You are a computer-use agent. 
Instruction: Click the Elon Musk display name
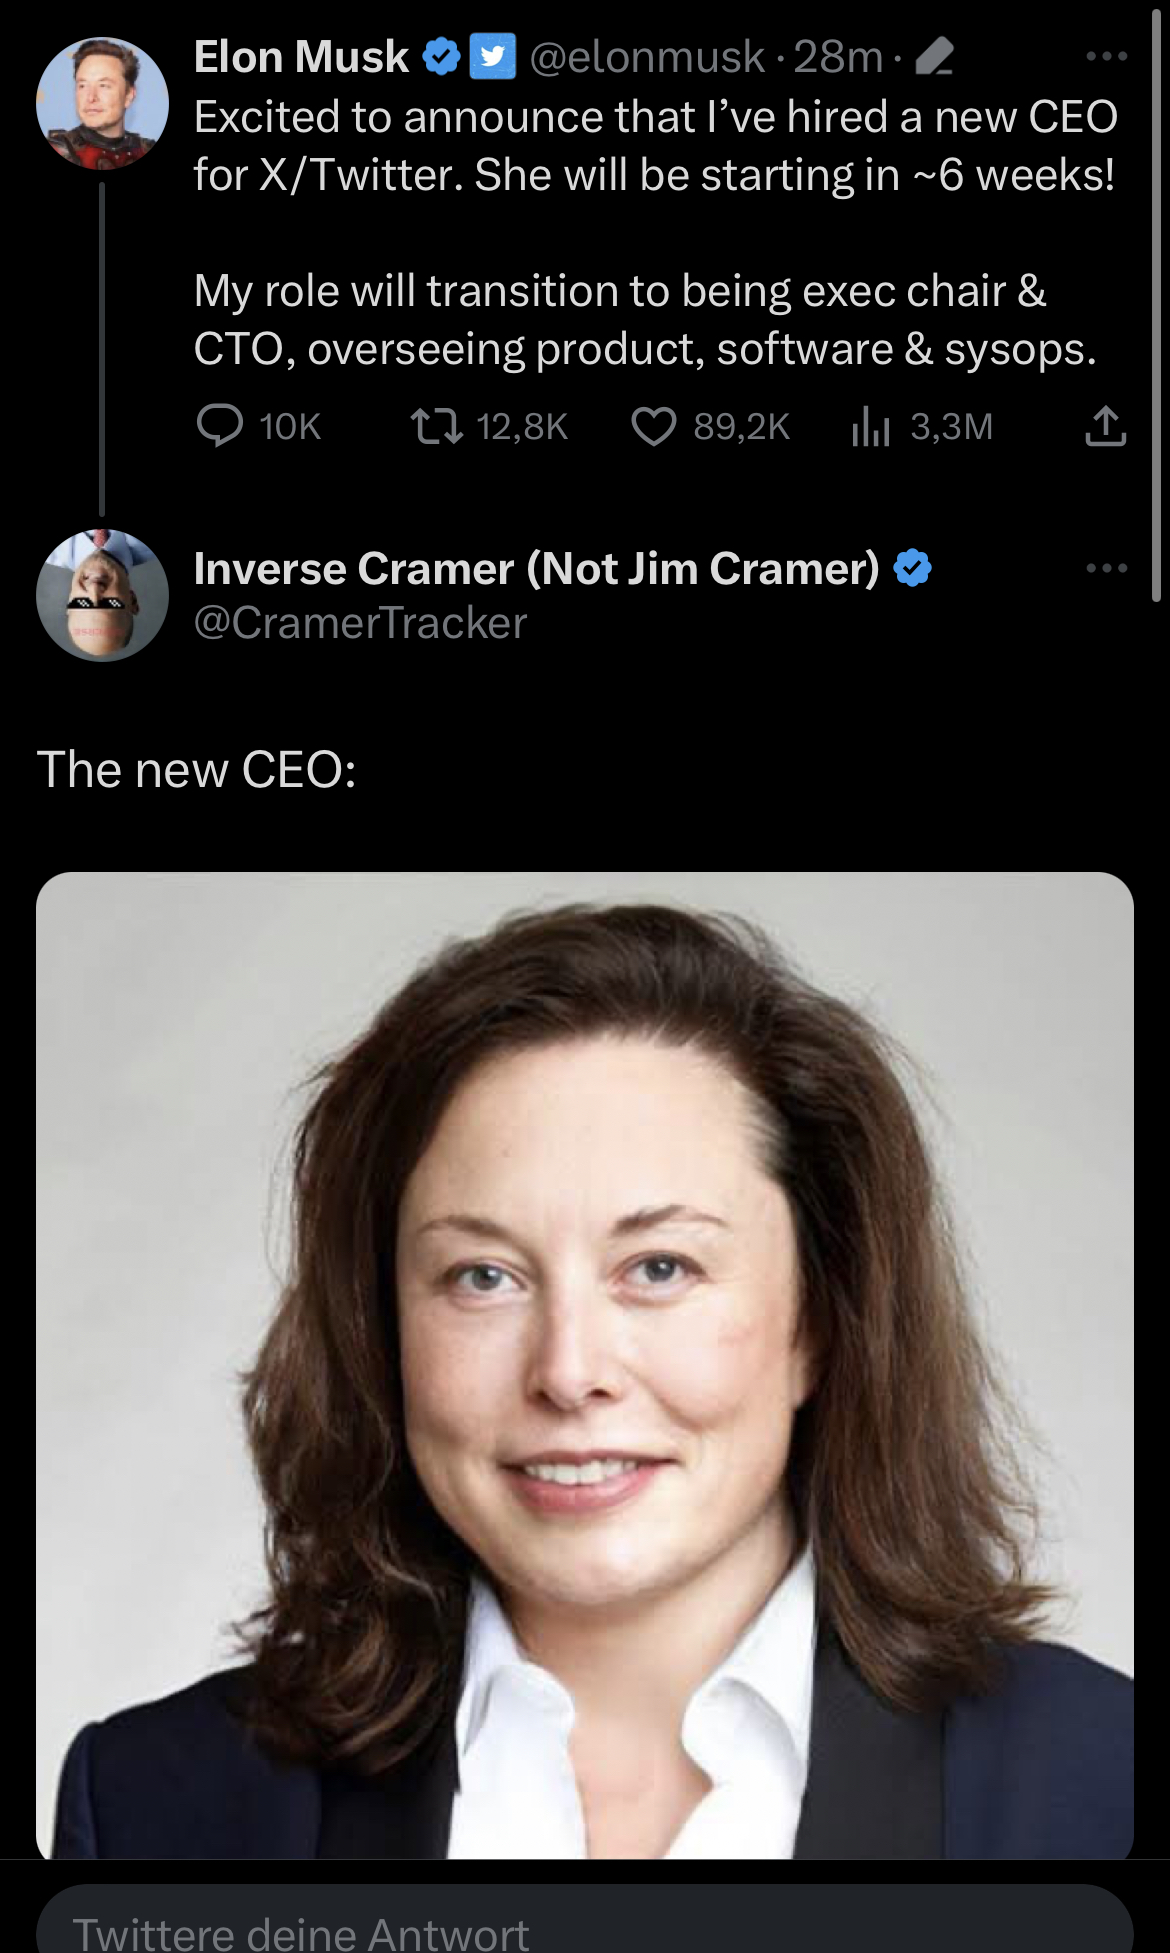pos(301,57)
